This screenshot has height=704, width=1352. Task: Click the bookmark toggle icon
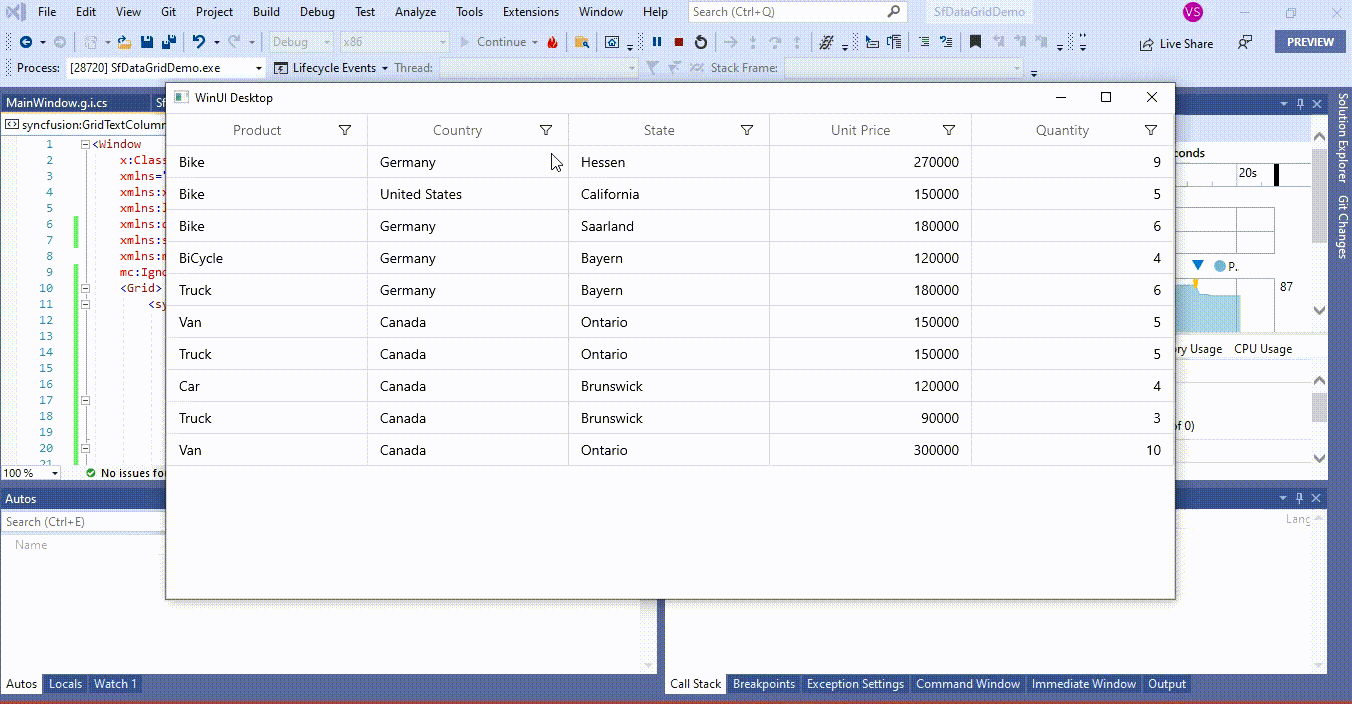[975, 42]
